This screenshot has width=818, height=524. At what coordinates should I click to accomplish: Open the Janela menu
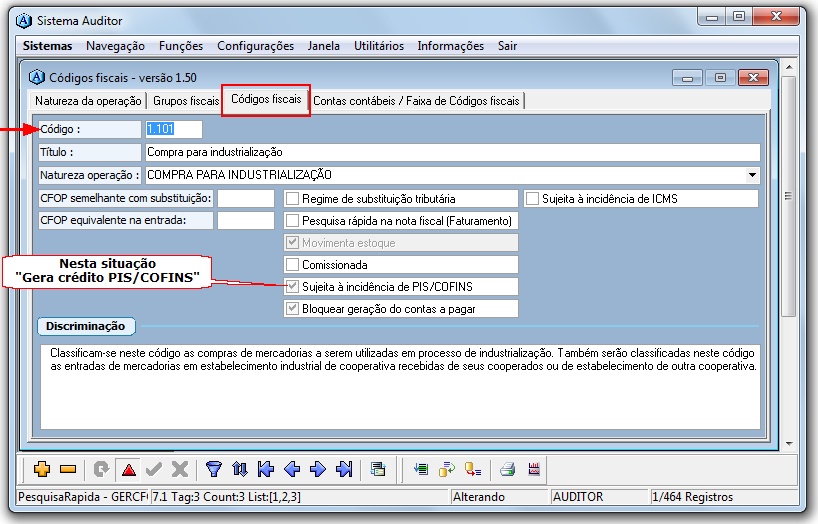pos(323,46)
